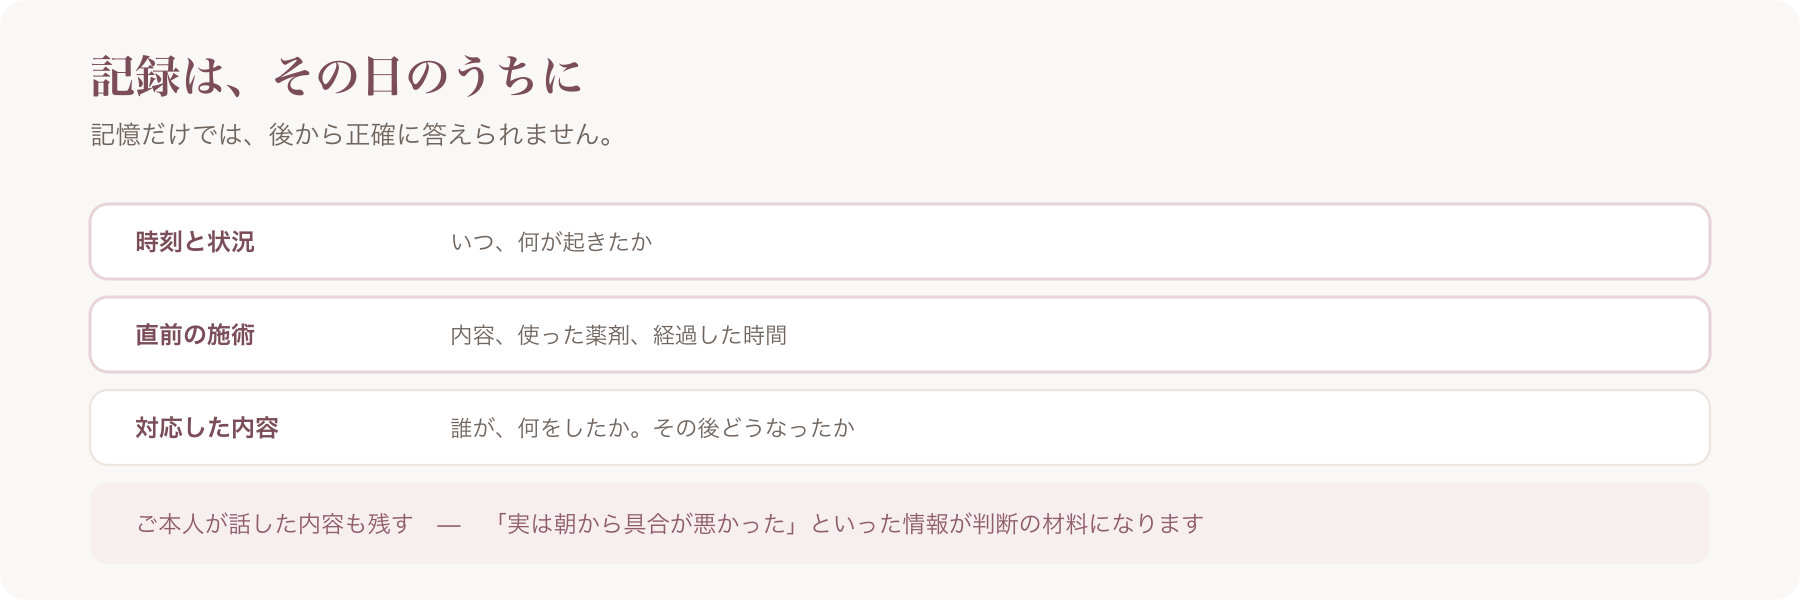Click the pink note box at bottom
This screenshot has width=1800, height=600.
tap(900, 524)
